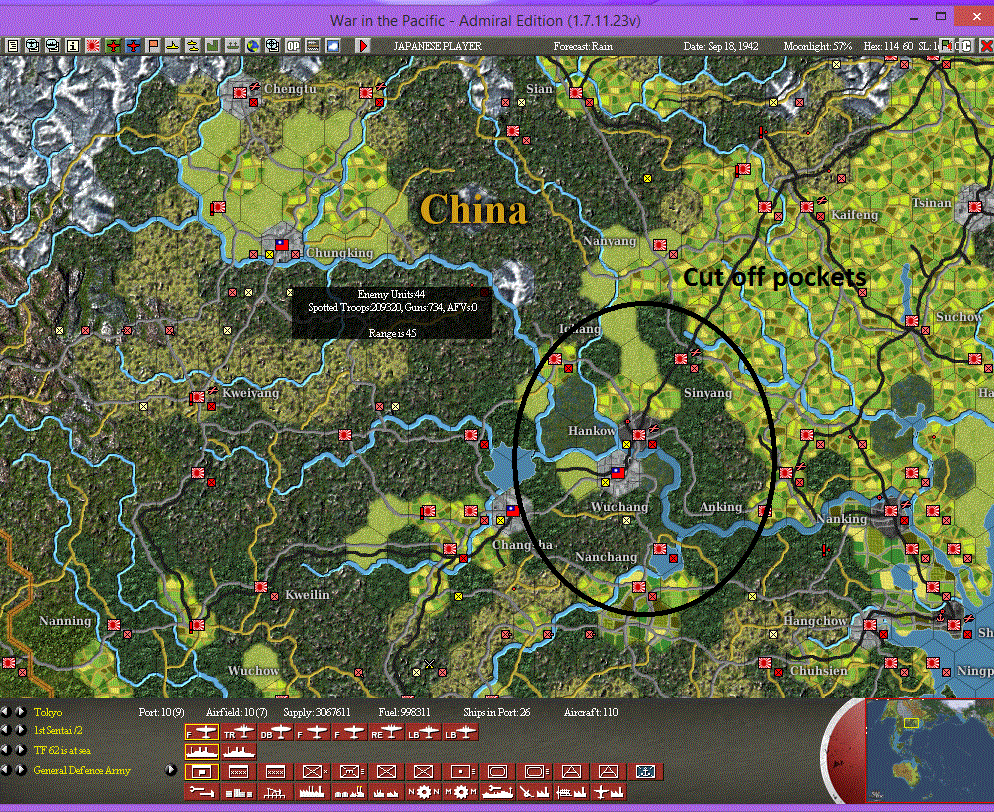
Task: Click the globe toolbar icon
Action: 252,46
